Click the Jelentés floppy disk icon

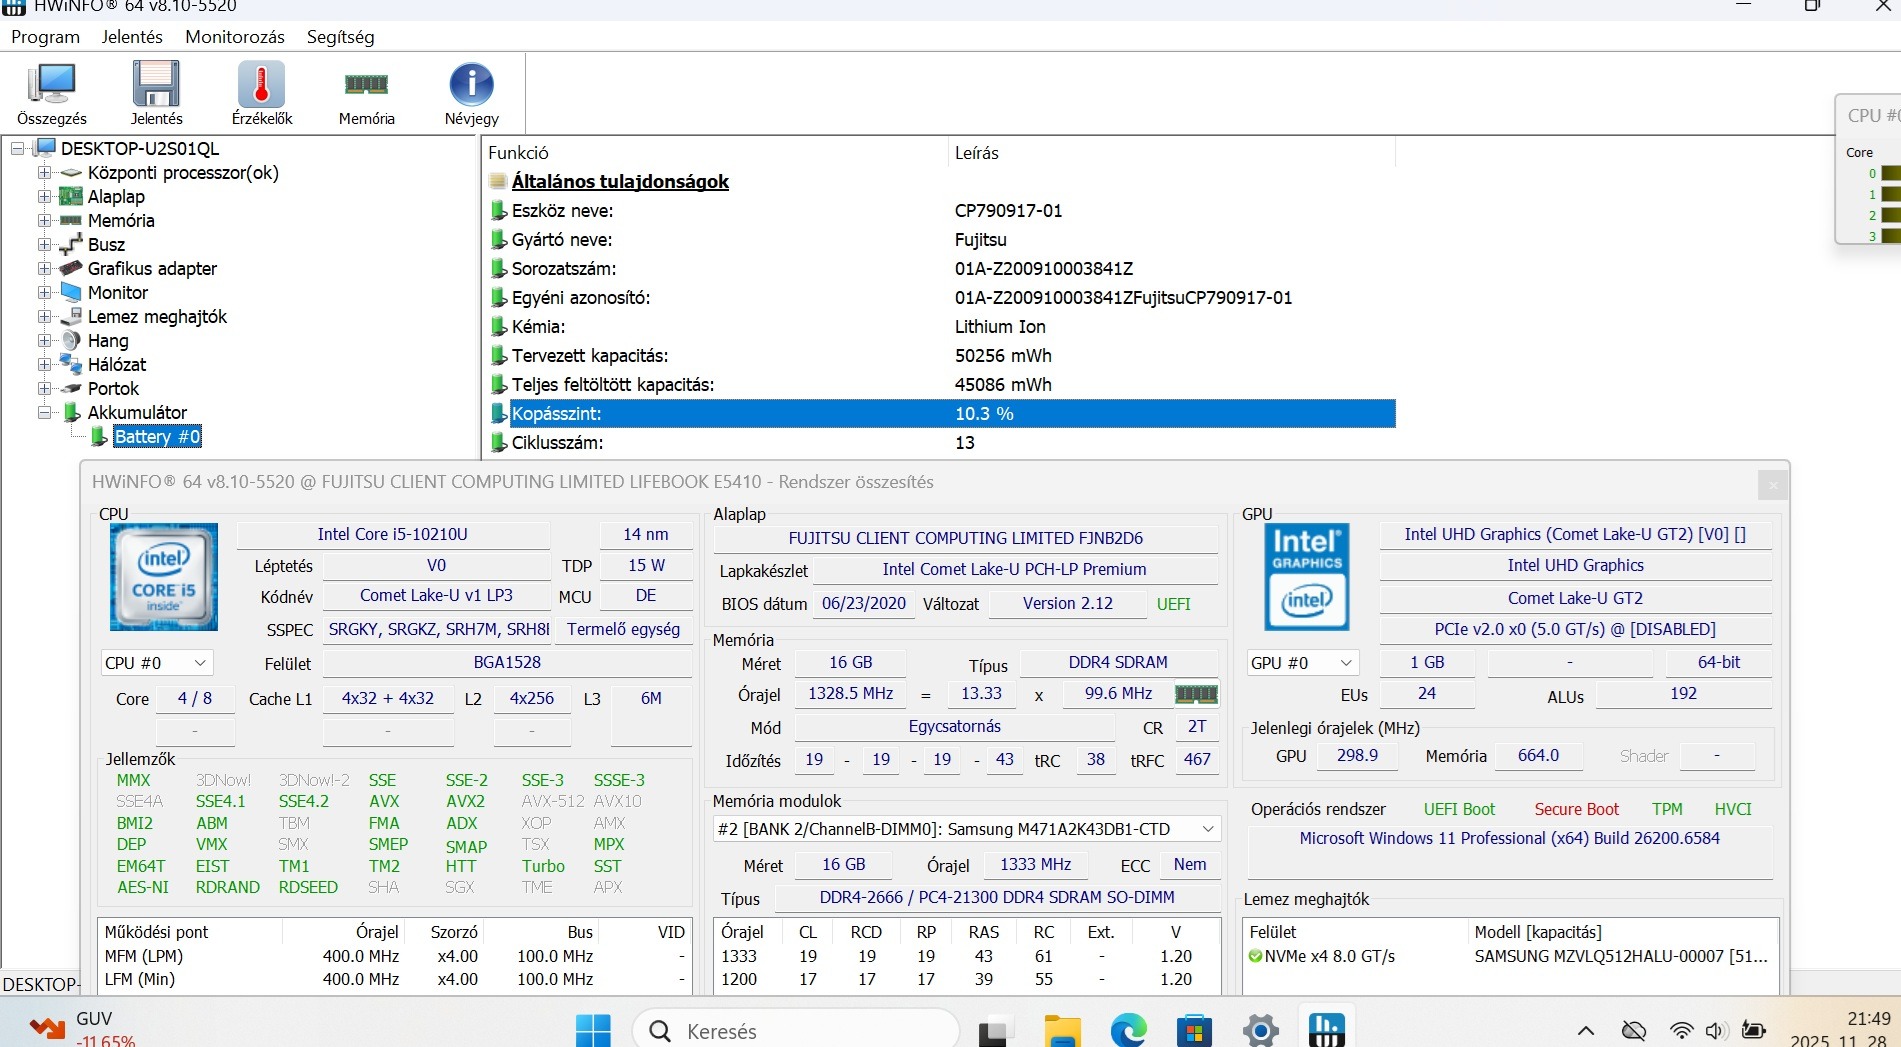pos(156,85)
